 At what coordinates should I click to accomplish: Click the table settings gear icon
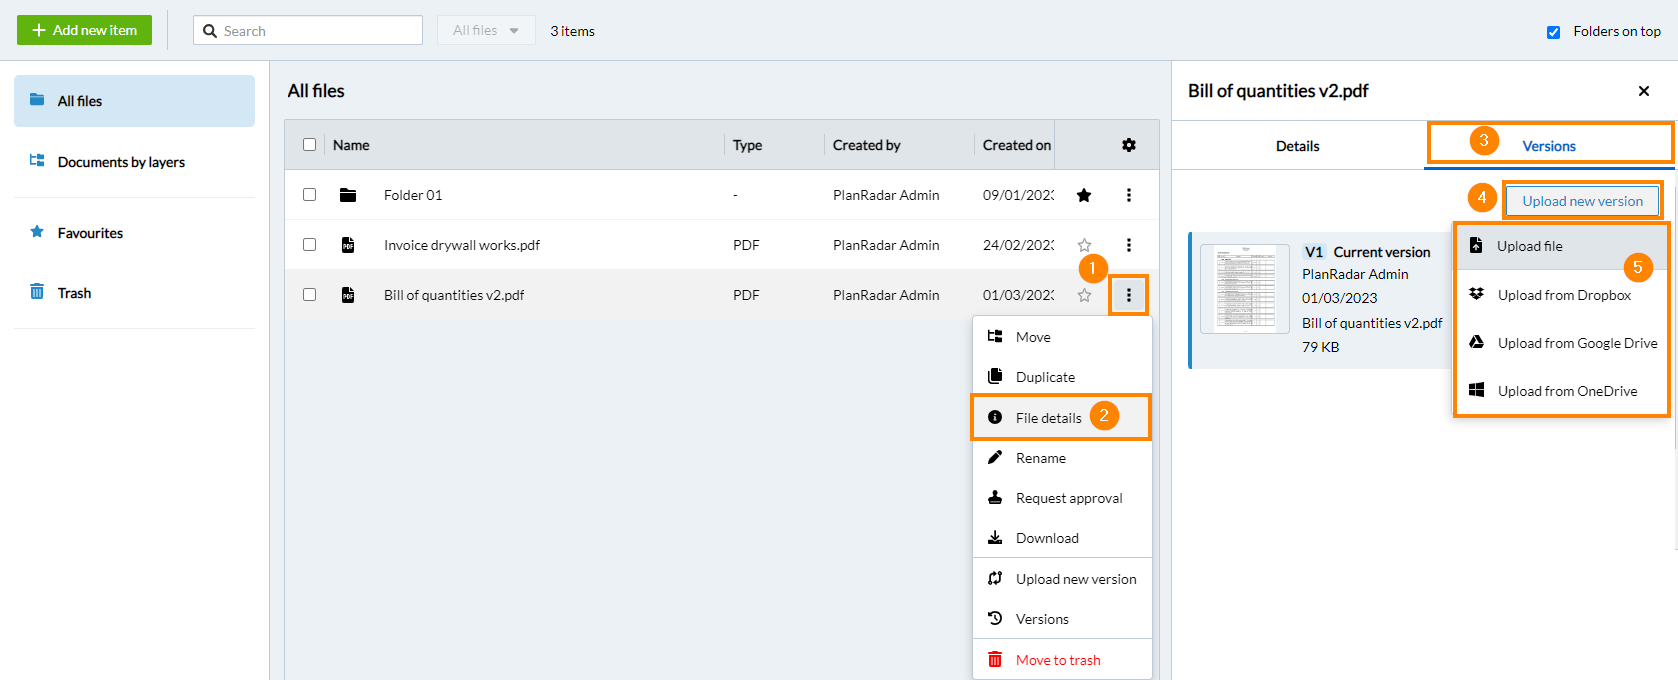[x=1128, y=145]
